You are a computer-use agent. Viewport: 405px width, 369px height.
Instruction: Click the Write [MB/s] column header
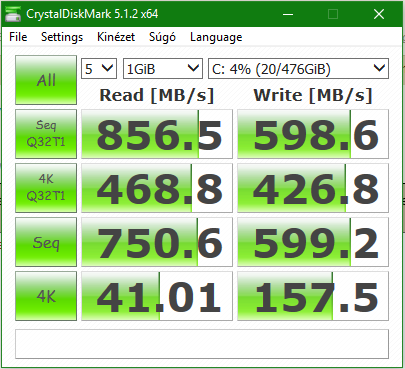pos(313,95)
